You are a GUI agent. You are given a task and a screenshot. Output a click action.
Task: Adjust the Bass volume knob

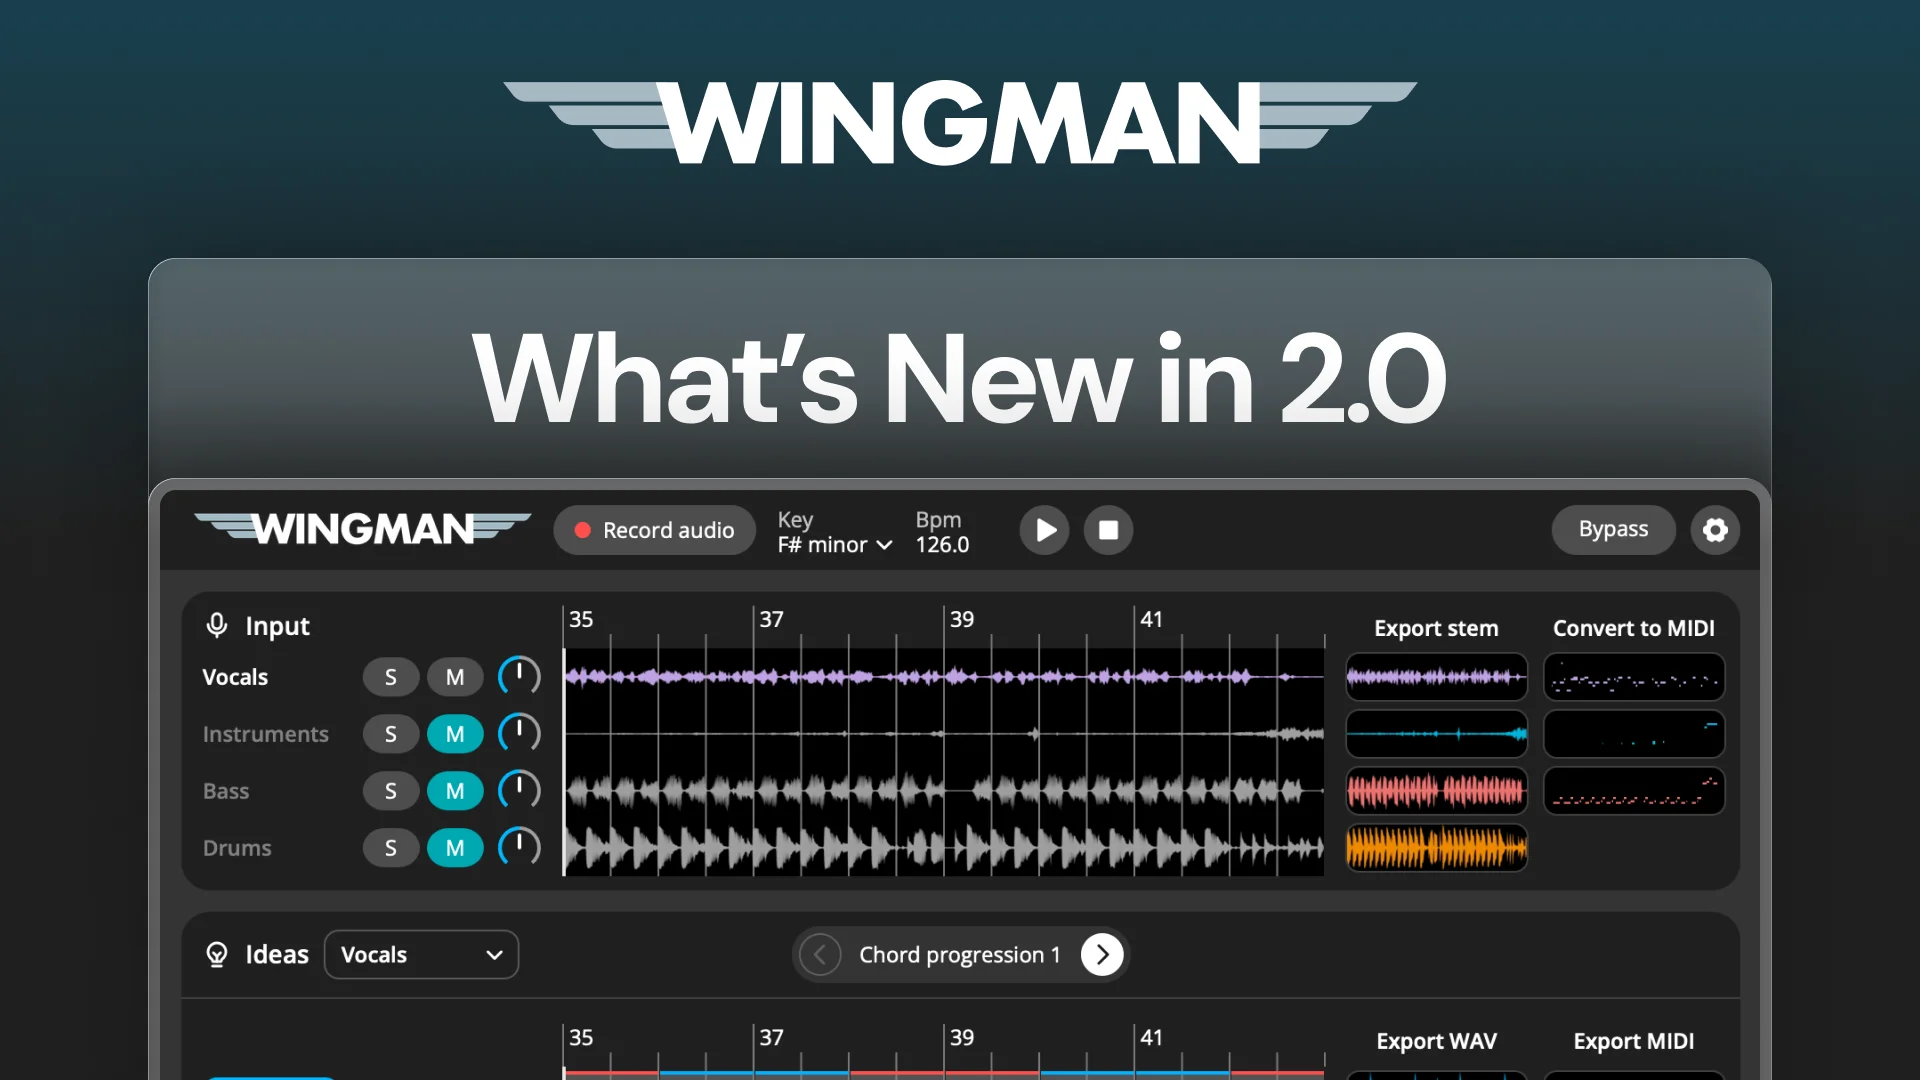(519, 790)
